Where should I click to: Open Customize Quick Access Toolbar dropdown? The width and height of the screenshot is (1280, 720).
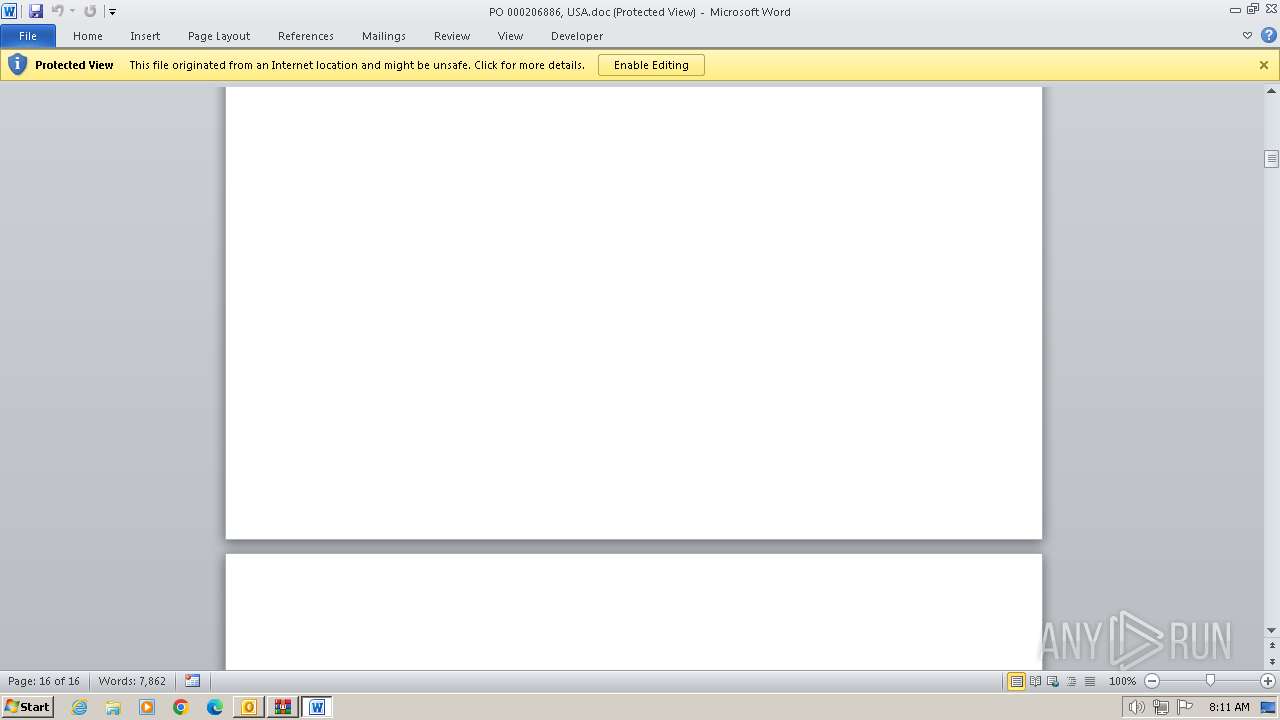point(113,12)
